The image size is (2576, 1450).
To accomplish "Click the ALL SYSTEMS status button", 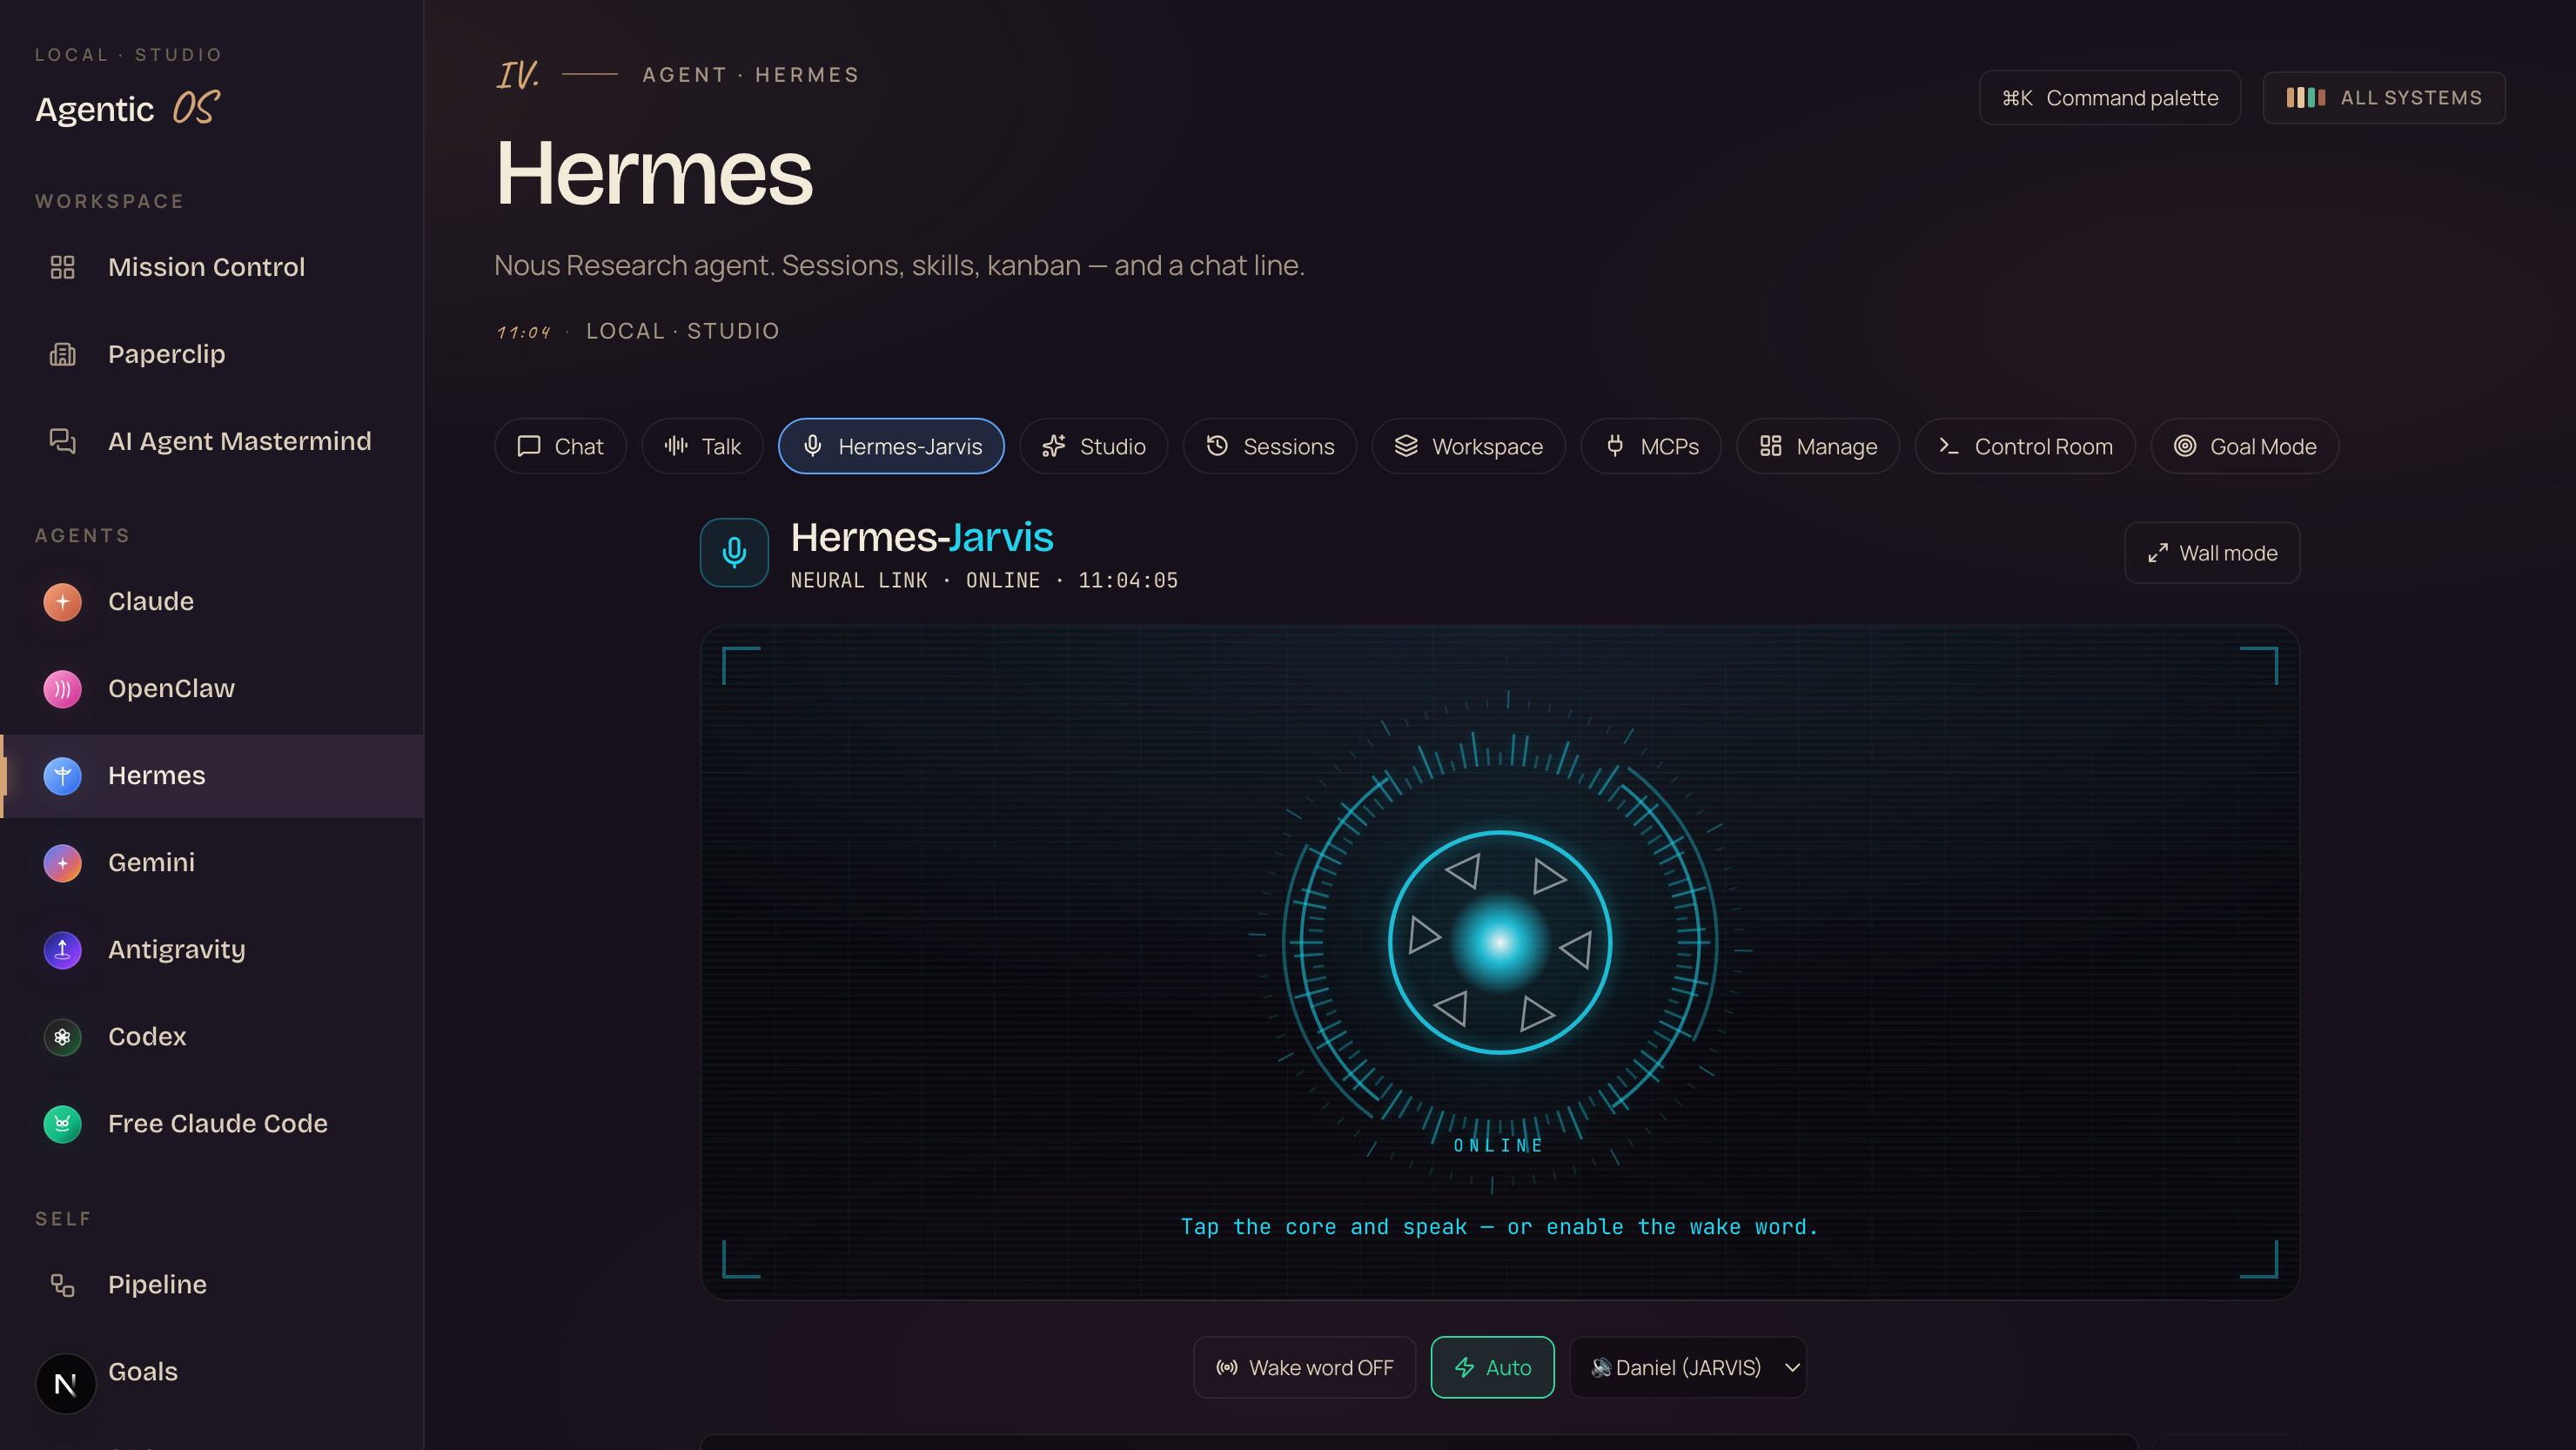I will coord(2384,97).
